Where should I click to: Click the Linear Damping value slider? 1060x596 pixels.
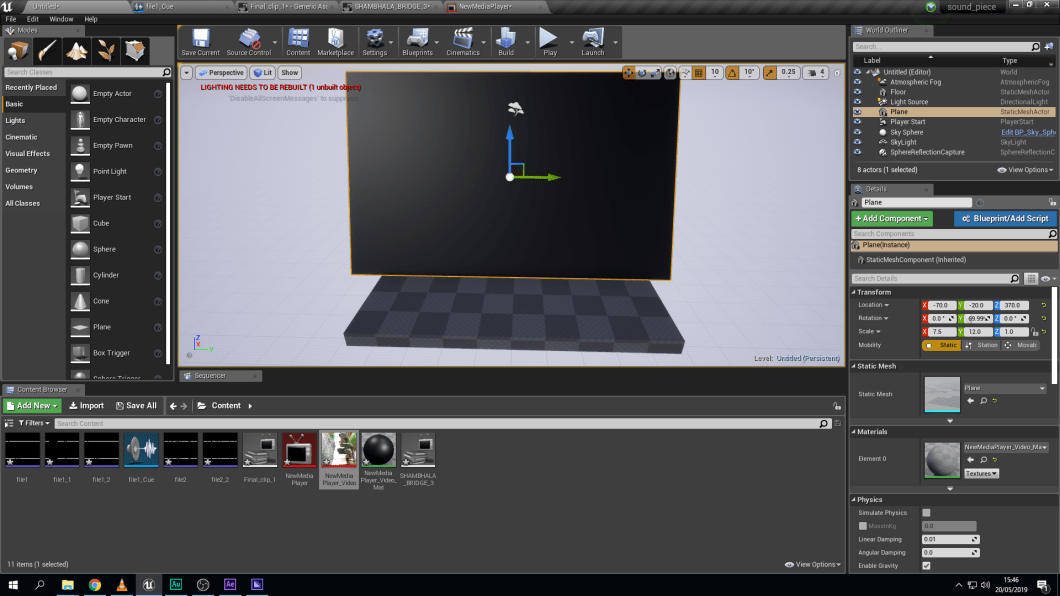click(x=950, y=540)
